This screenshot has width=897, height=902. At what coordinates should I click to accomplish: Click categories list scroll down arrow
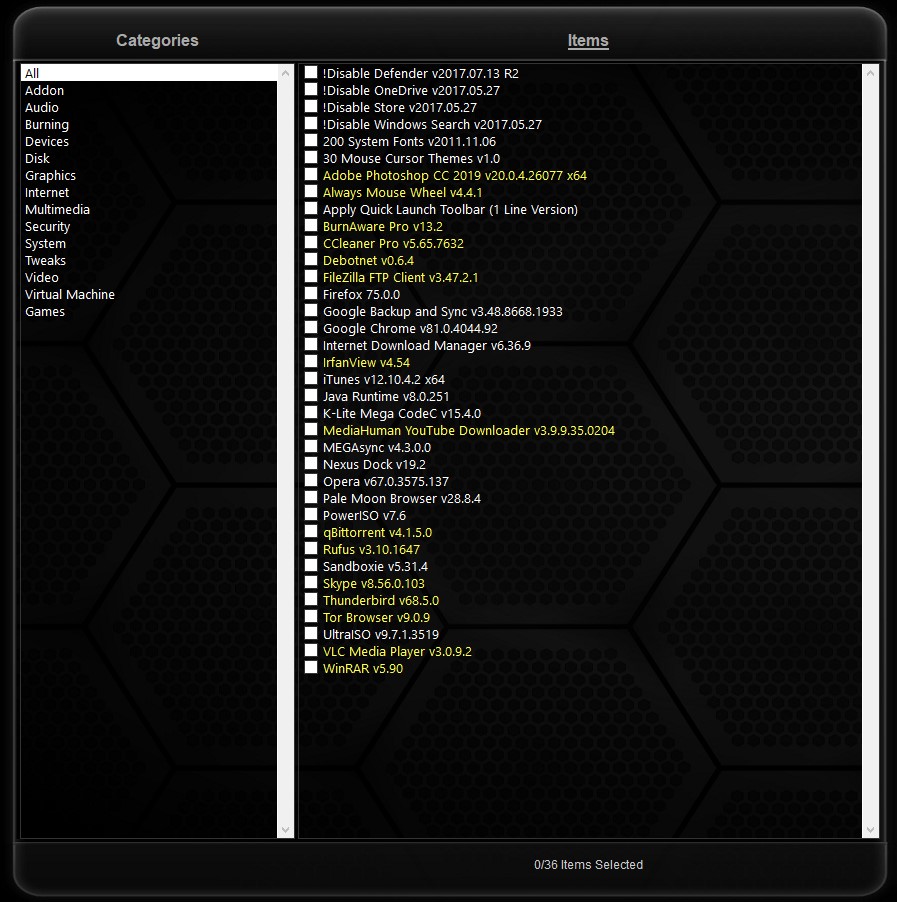285,830
